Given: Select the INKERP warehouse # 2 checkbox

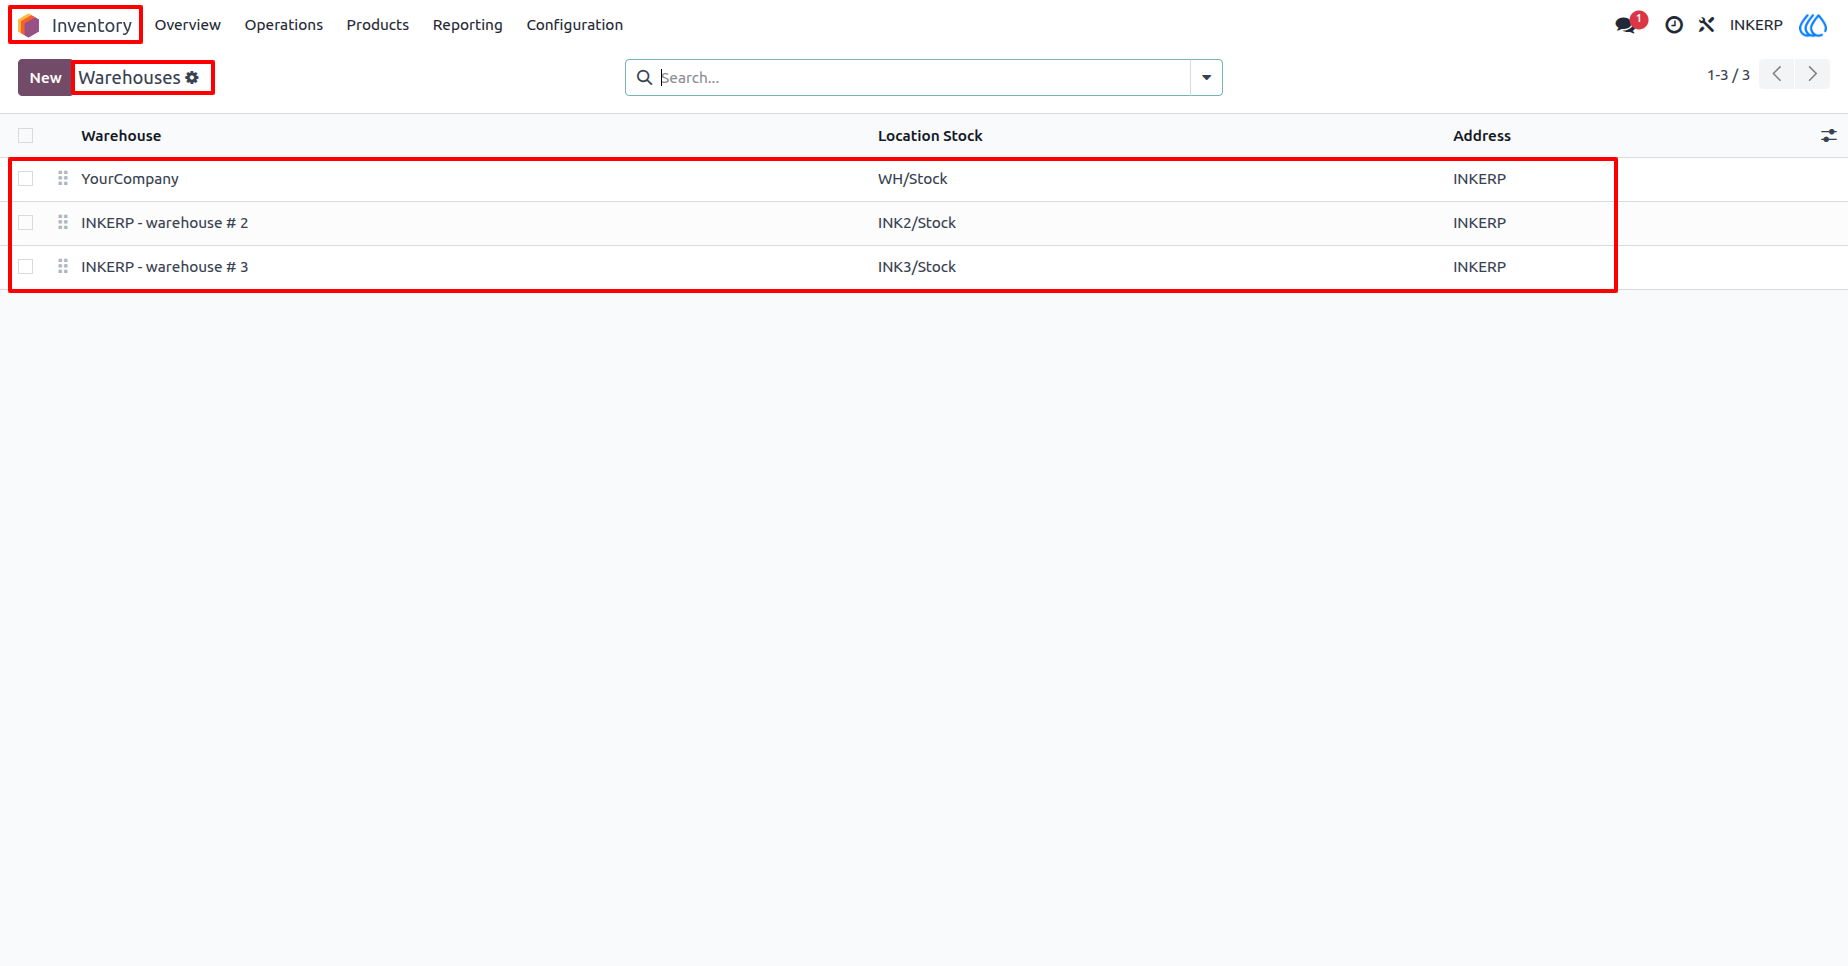Looking at the screenshot, I should pyautogui.click(x=26, y=223).
